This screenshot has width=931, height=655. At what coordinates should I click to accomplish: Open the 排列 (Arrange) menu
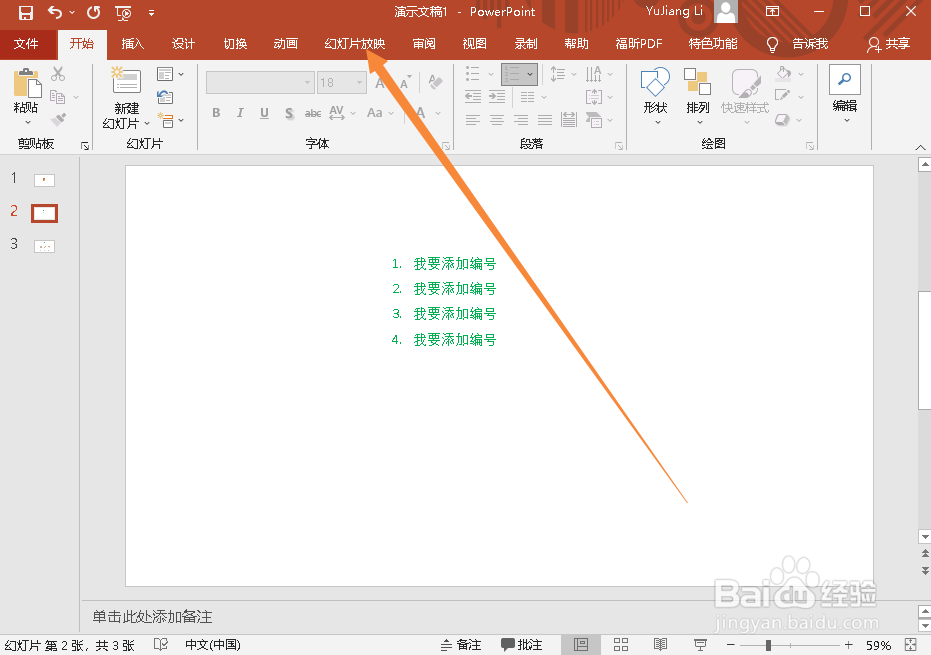pos(698,96)
